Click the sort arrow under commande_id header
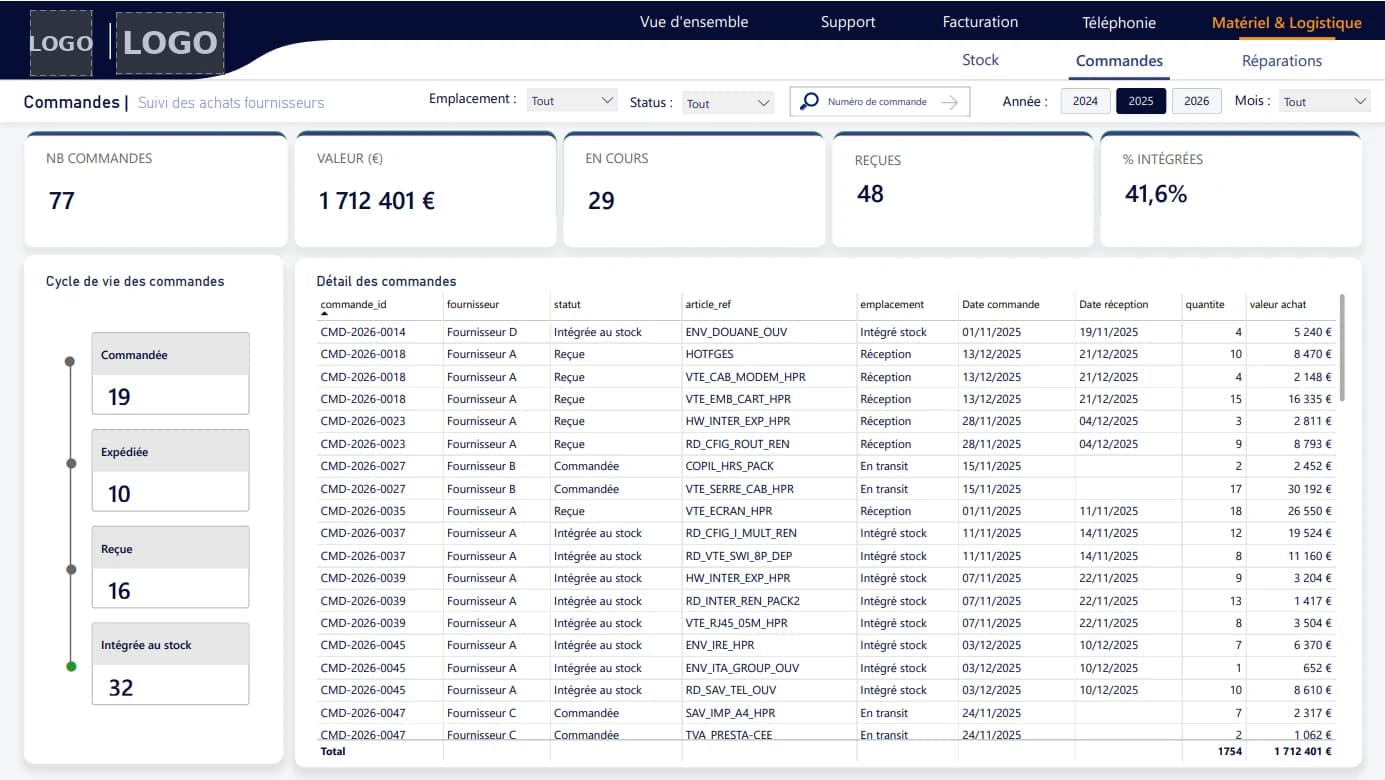Image resolution: width=1385 pixels, height=780 pixels. pos(324,314)
